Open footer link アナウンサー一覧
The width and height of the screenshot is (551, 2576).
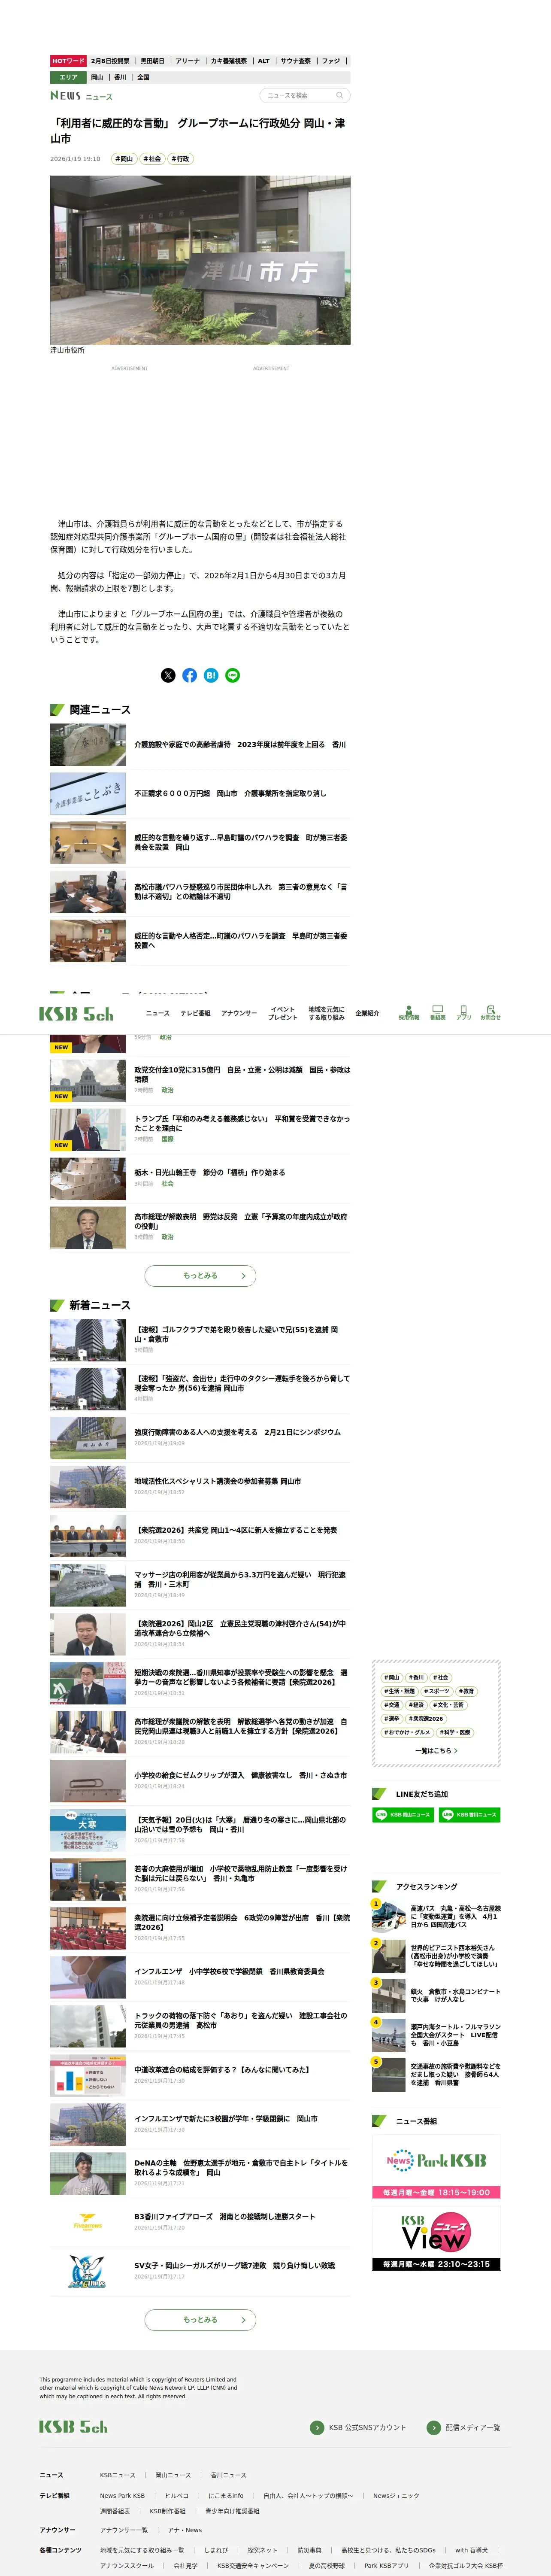[x=124, y=2529]
